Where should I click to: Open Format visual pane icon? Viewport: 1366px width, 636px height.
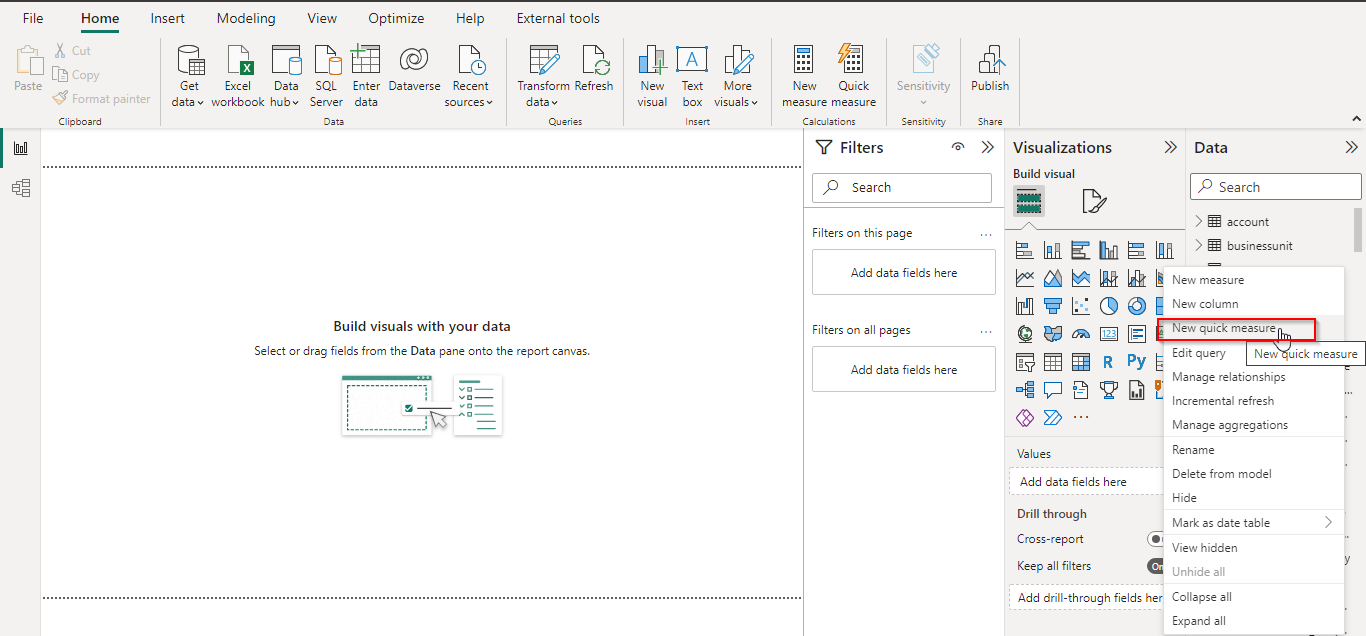(1094, 202)
